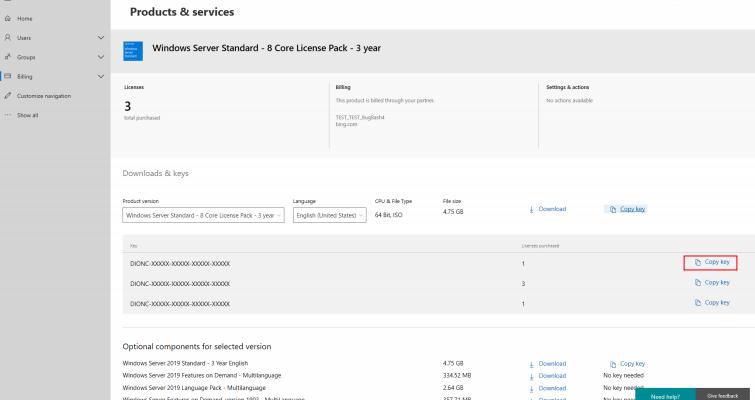Click the Licenses total of 3
The height and width of the screenshot is (400, 755).
pyautogui.click(x=128, y=106)
